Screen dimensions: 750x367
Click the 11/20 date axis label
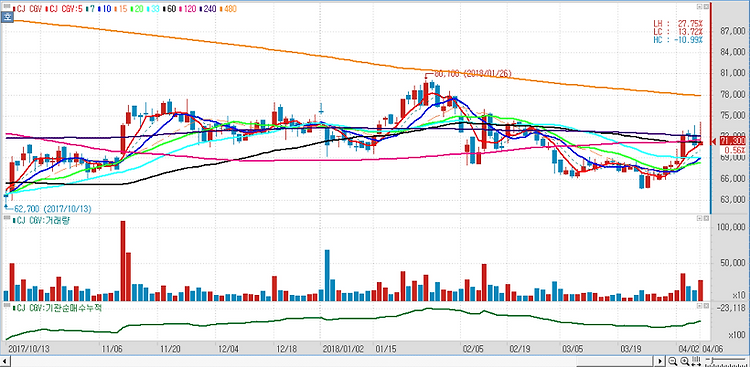[171, 349]
